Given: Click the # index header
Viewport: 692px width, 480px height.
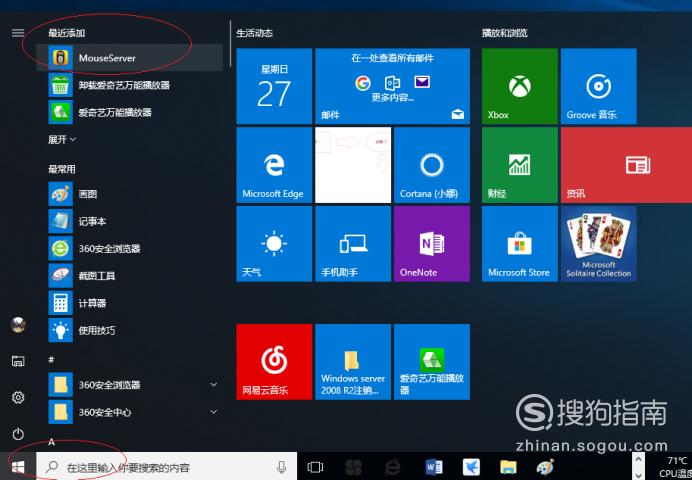Looking at the screenshot, I should coord(51,360).
